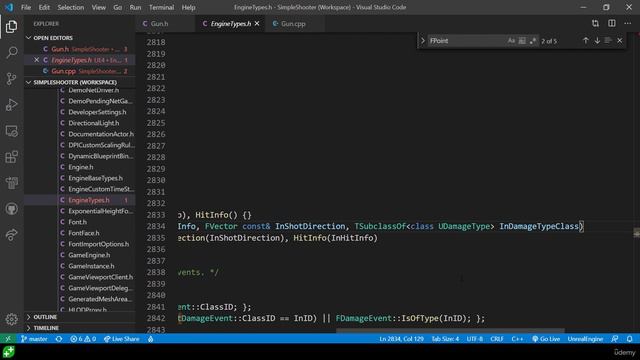Open the View menu
The image size is (640, 360).
(98, 7)
